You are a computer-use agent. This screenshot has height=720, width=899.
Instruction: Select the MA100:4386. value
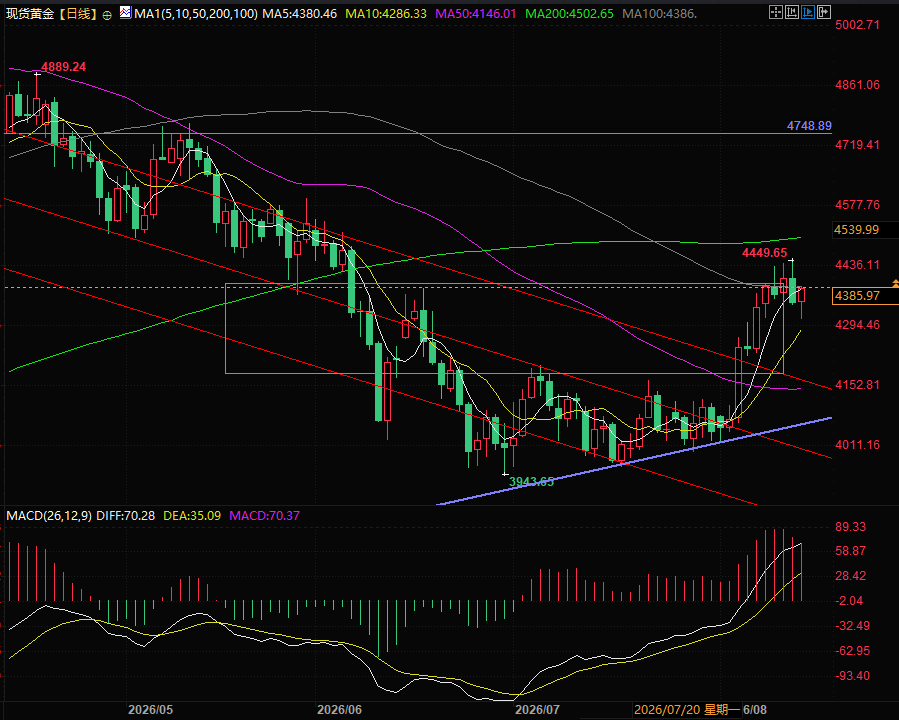[659, 13]
